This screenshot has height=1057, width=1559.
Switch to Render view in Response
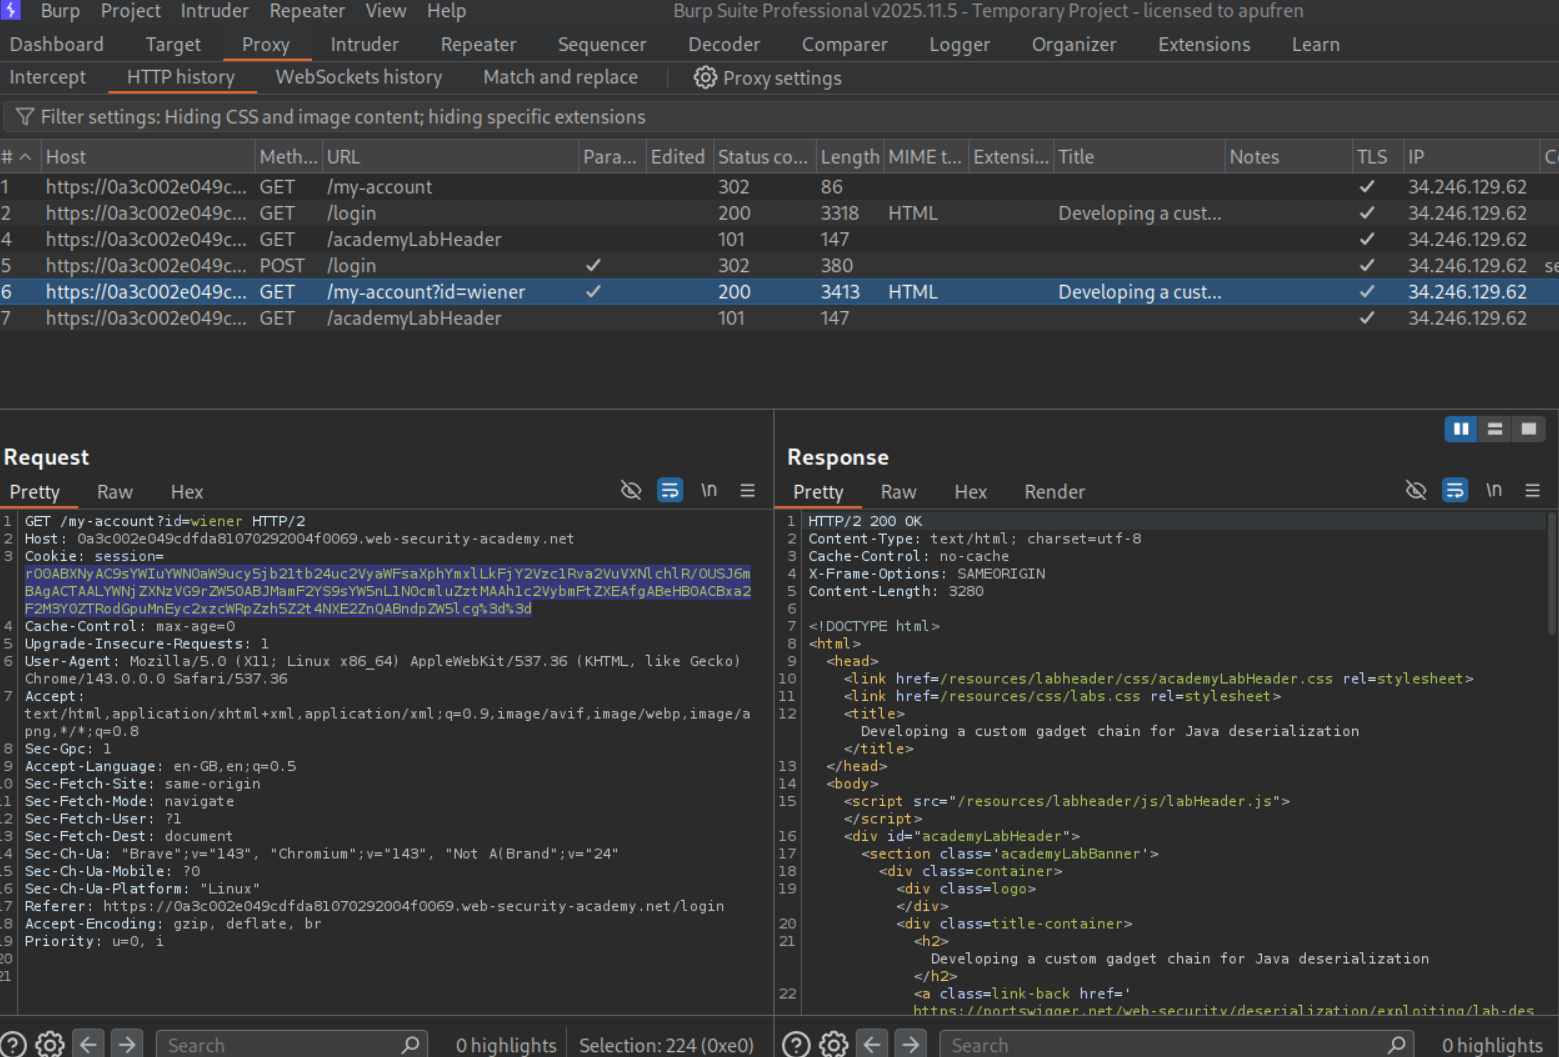[1054, 492]
